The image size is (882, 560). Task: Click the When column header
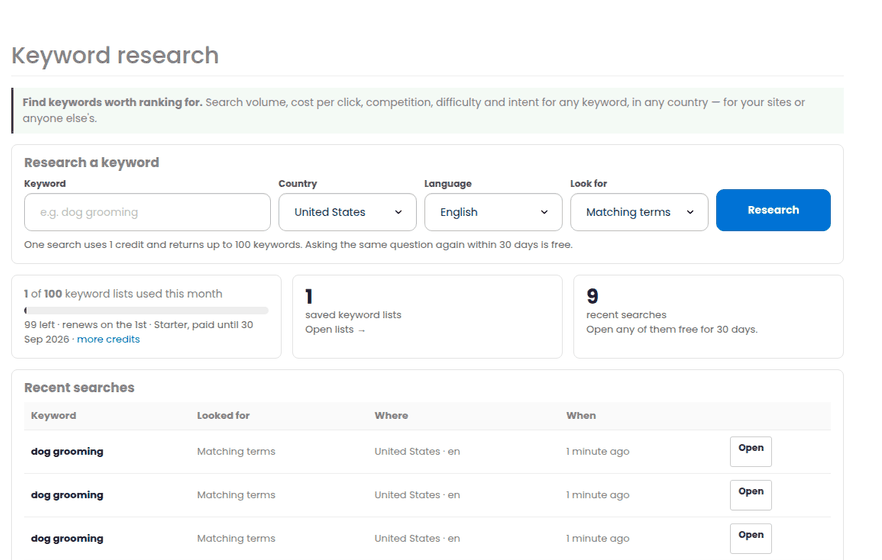pos(581,416)
